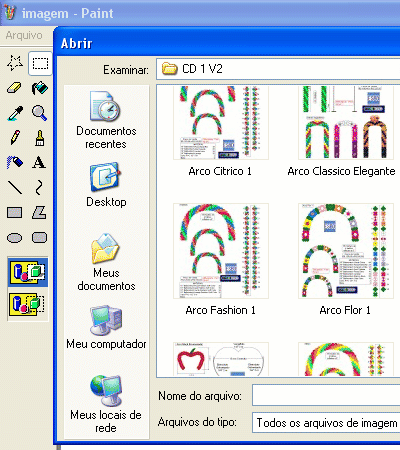Select the Text tool
400x450 pixels.
[40, 163]
